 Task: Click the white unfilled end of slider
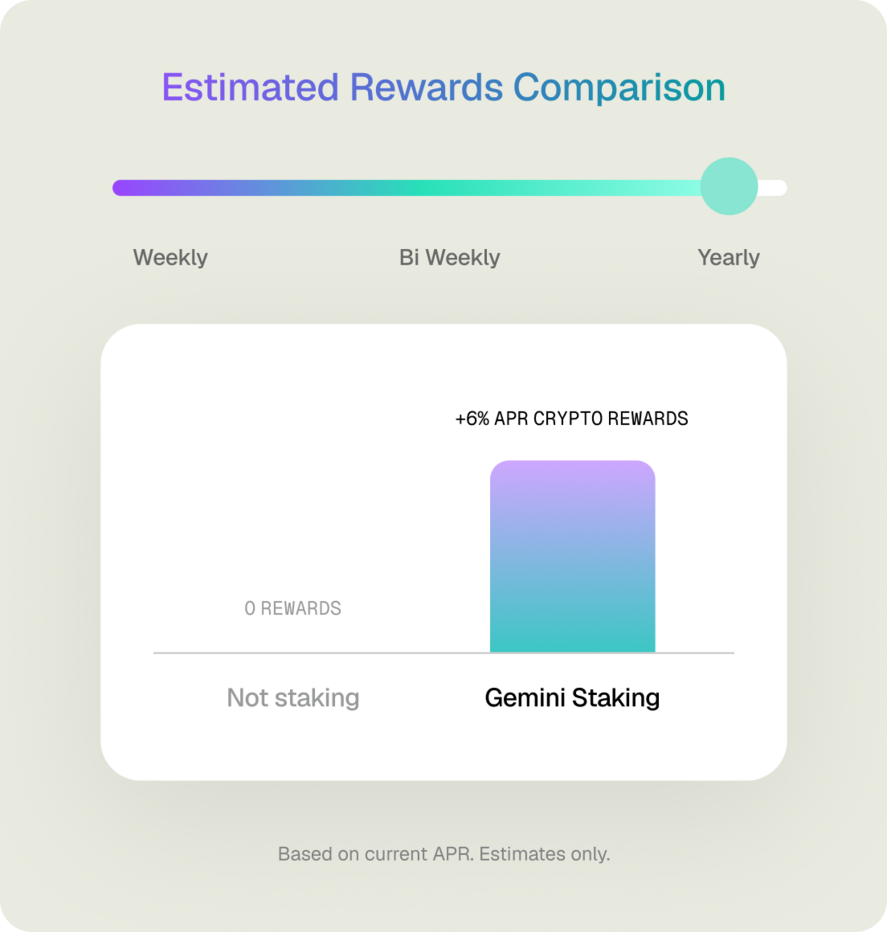pos(775,188)
